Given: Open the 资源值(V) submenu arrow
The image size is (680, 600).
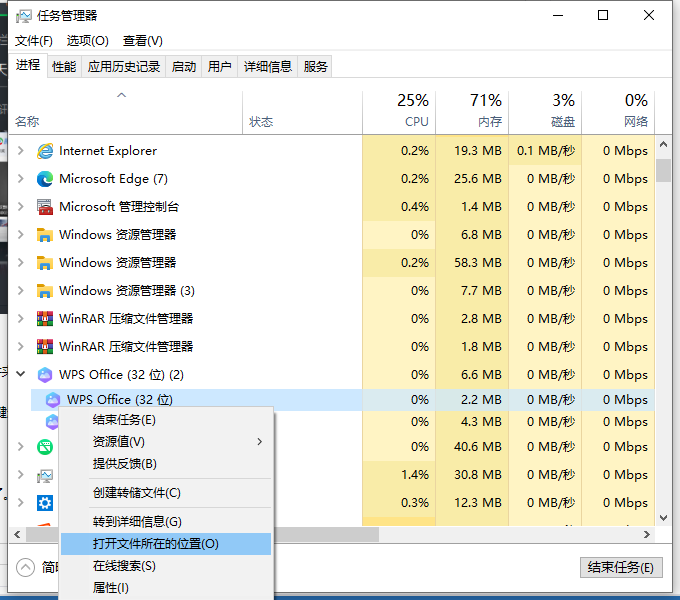Looking at the screenshot, I should pos(259,442).
